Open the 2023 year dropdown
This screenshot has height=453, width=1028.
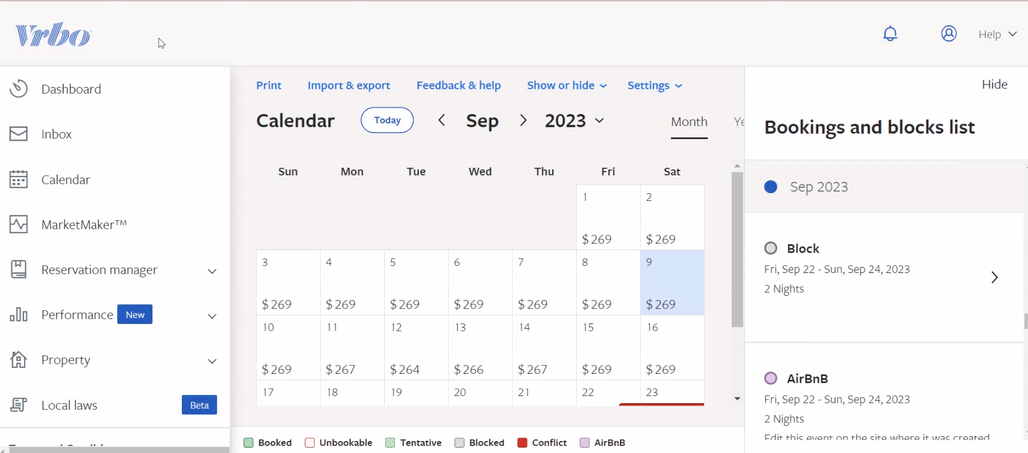(574, 120)
